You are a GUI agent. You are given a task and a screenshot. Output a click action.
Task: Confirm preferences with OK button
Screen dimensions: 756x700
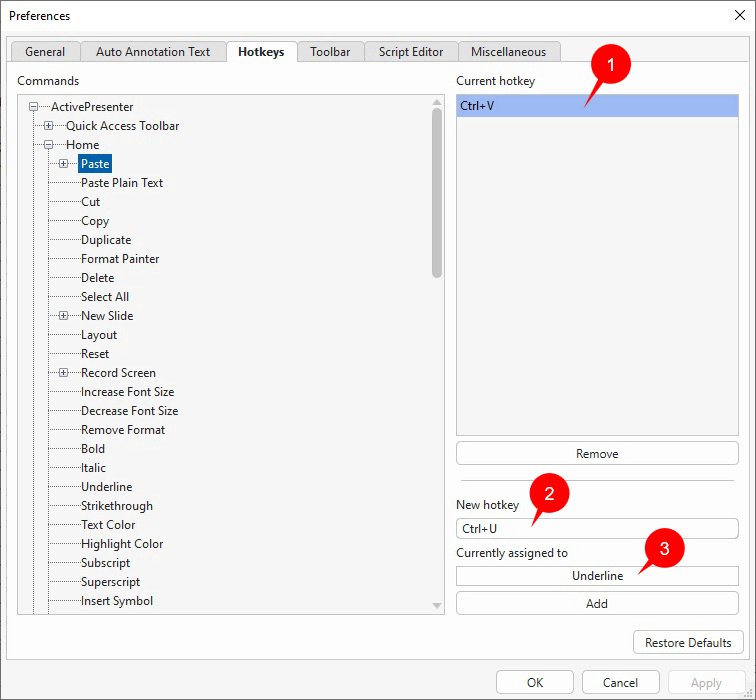535,683
